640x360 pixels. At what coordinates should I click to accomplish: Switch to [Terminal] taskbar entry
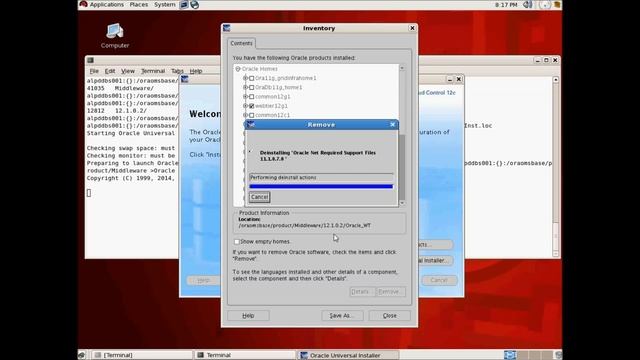coord(142,355)
